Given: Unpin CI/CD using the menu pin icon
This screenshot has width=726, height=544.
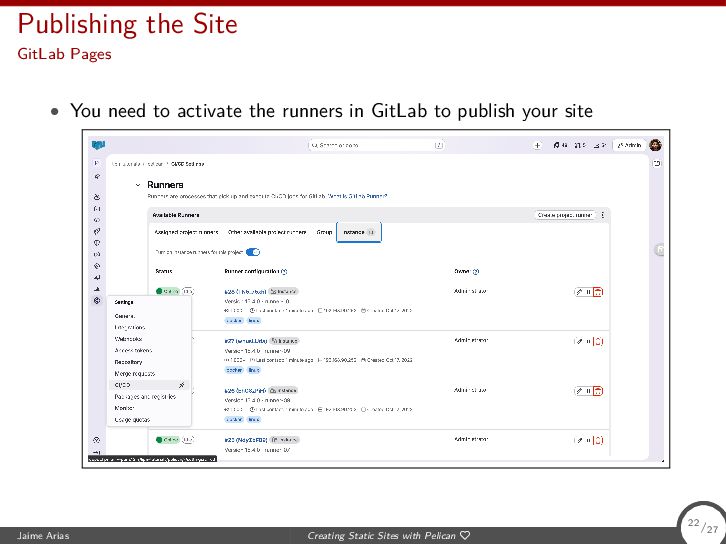Looking at the screenshot, I should 182,385.
